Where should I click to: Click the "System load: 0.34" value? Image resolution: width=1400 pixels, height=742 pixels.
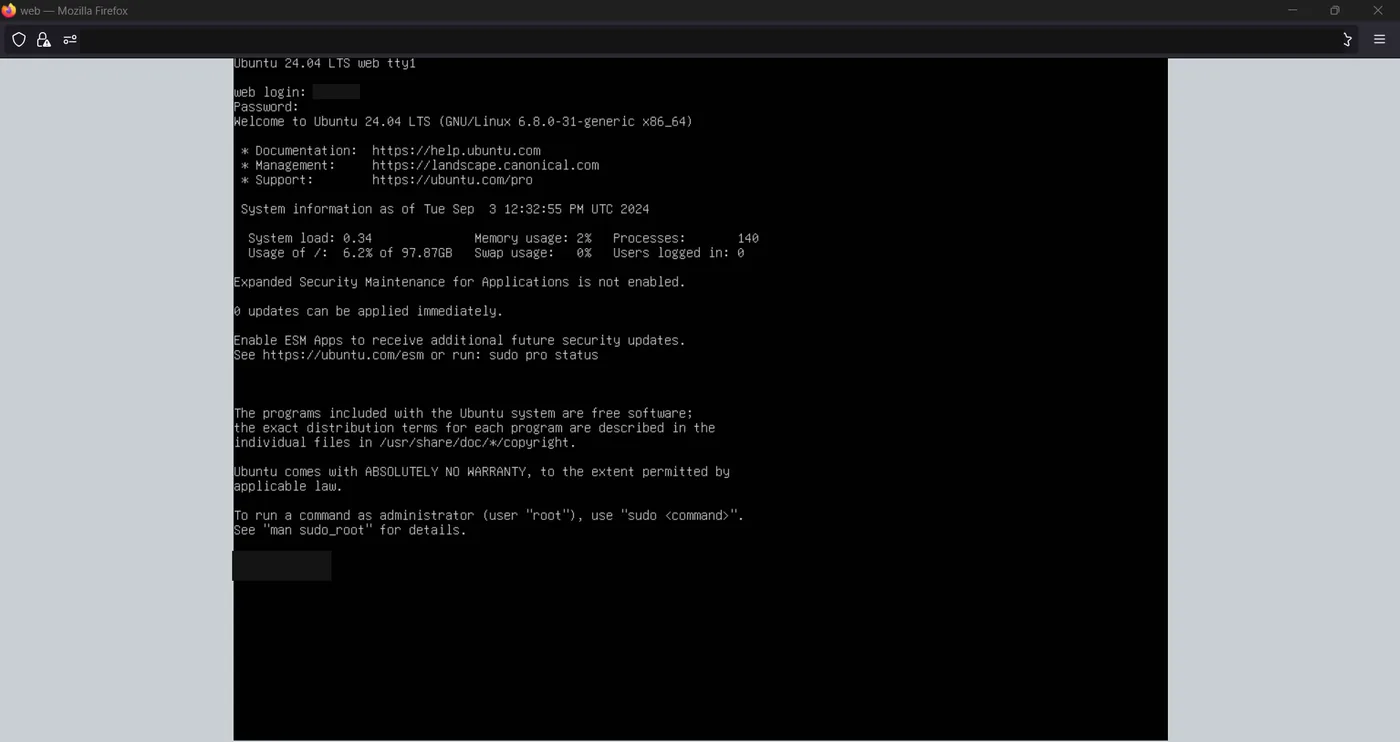pyautogui.click(x=310, y=238)
